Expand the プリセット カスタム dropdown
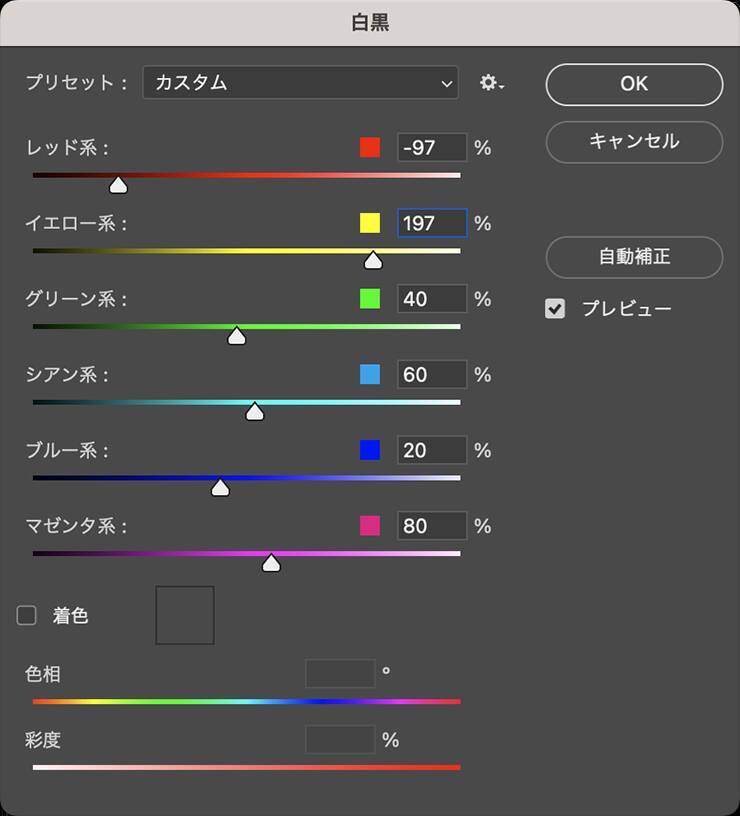The image size is (740, 816). pyautogui.click(x=300, y=83)
